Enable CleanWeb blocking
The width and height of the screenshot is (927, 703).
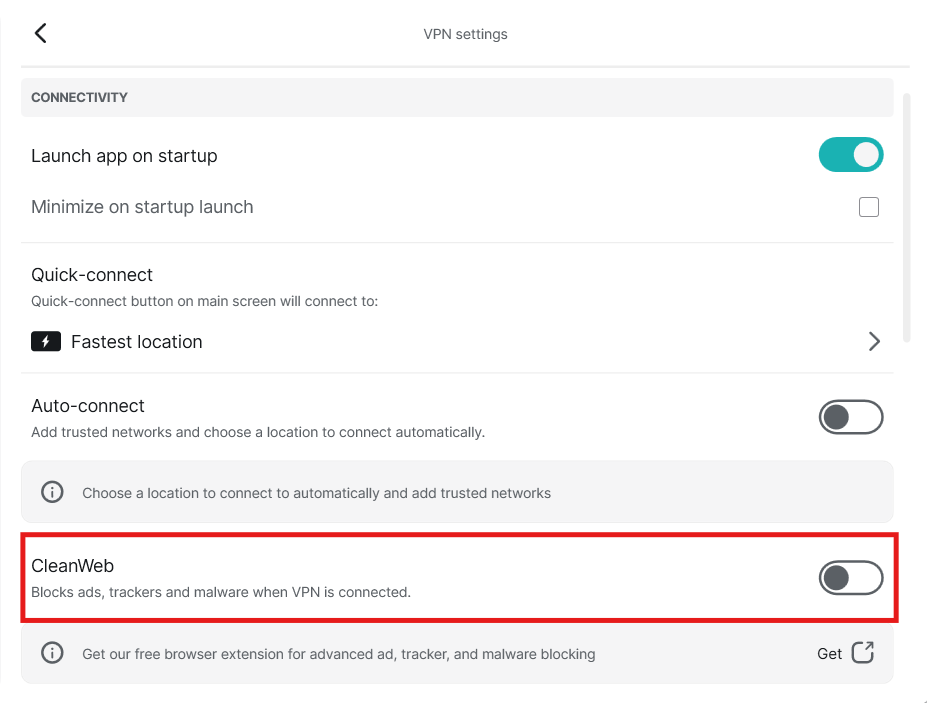point(851,578)
